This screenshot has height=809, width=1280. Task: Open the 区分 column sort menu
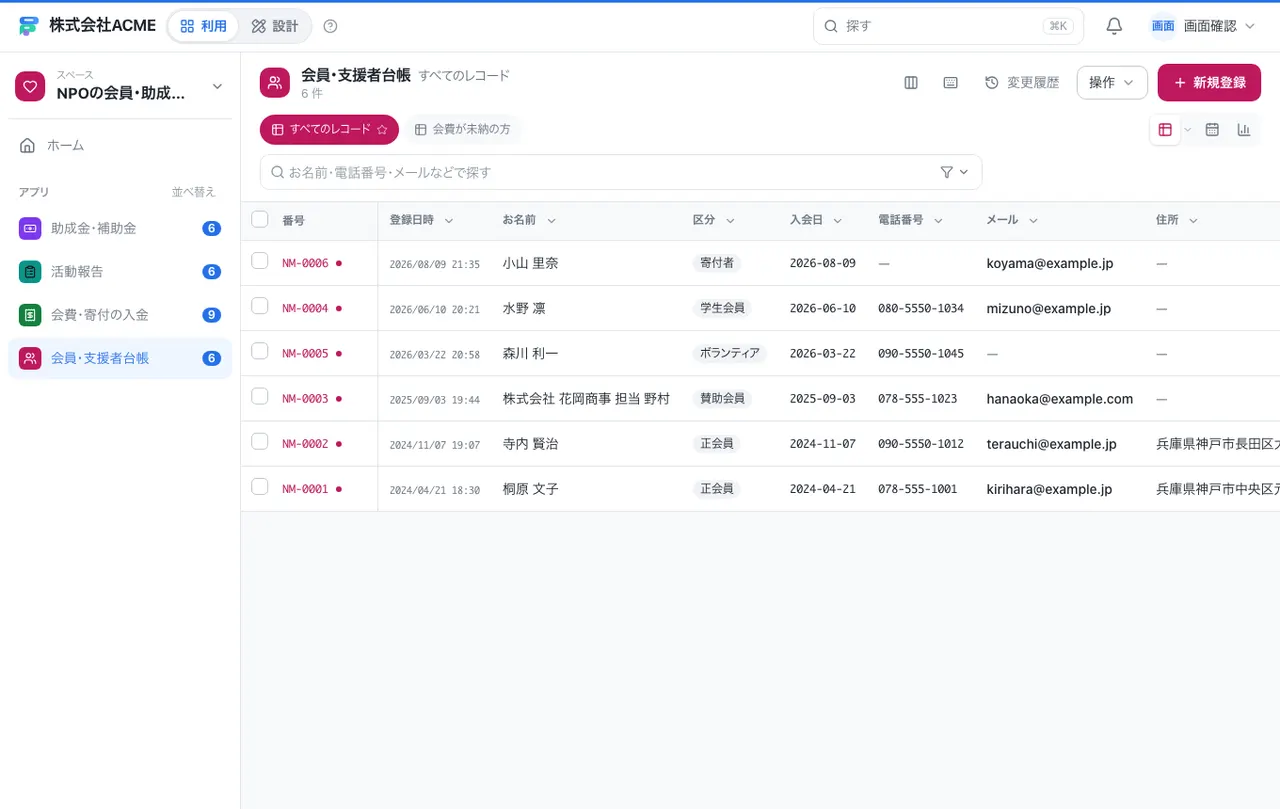coord(730,221)
